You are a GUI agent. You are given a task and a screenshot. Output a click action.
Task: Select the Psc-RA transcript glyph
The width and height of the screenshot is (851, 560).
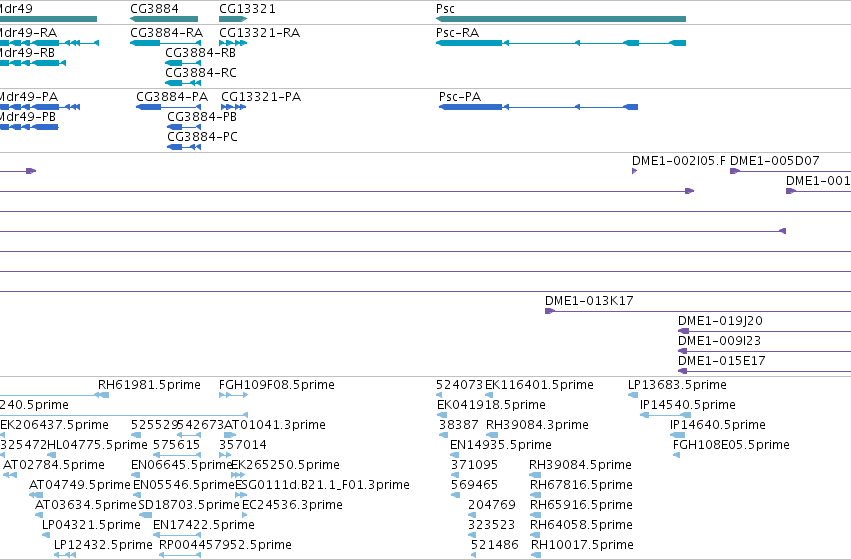pyautogui.click(x=561, y=43)
